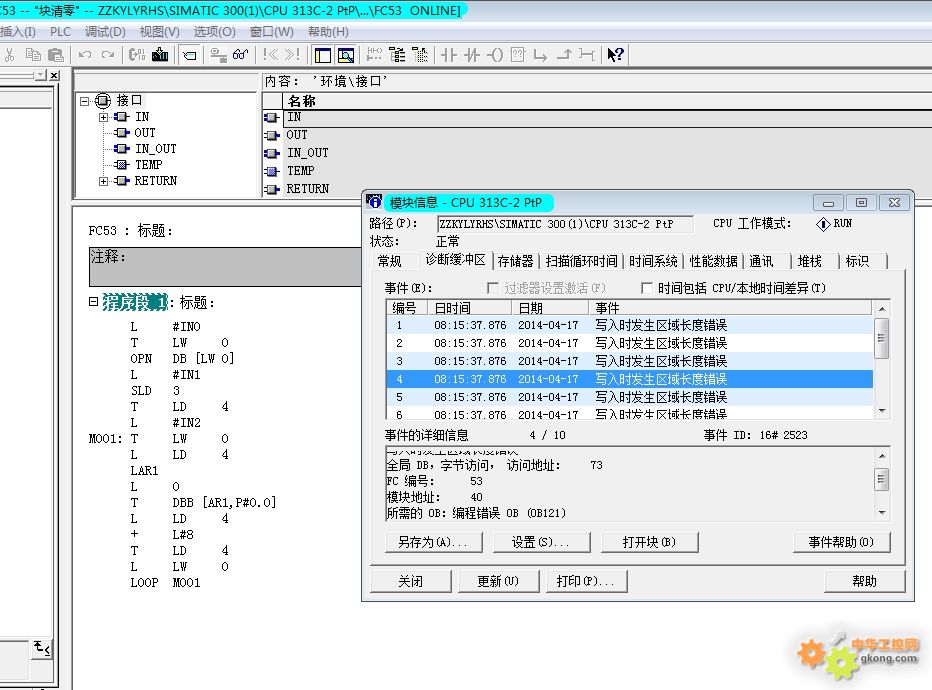Image resolution: width=932 pixels, height=690 pixels.
Task: Click the Paste clipboard icon
Action: click(55, 55)
